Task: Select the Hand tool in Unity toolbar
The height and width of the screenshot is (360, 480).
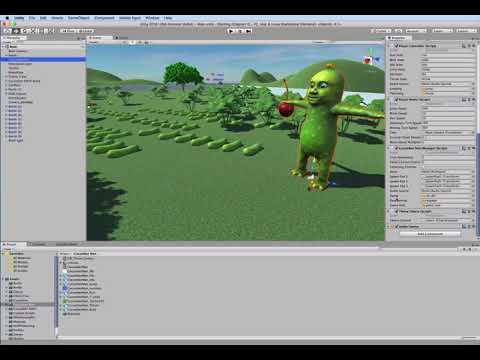Action: tap(8, 31)
